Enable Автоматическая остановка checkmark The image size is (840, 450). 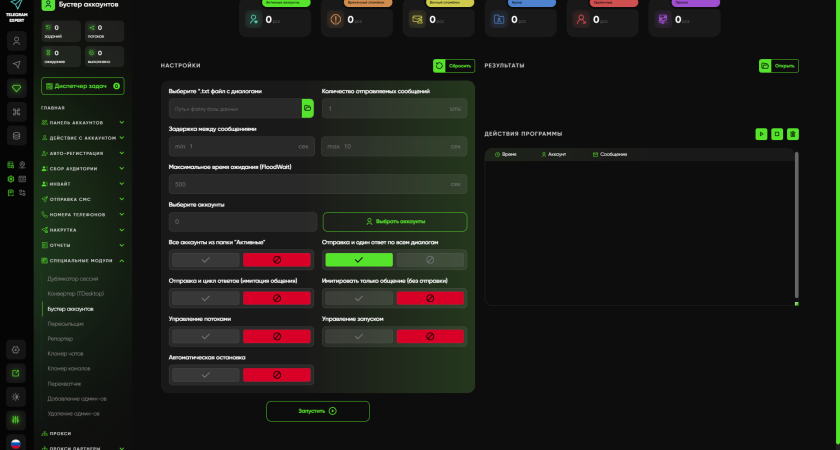coord(206,375)
